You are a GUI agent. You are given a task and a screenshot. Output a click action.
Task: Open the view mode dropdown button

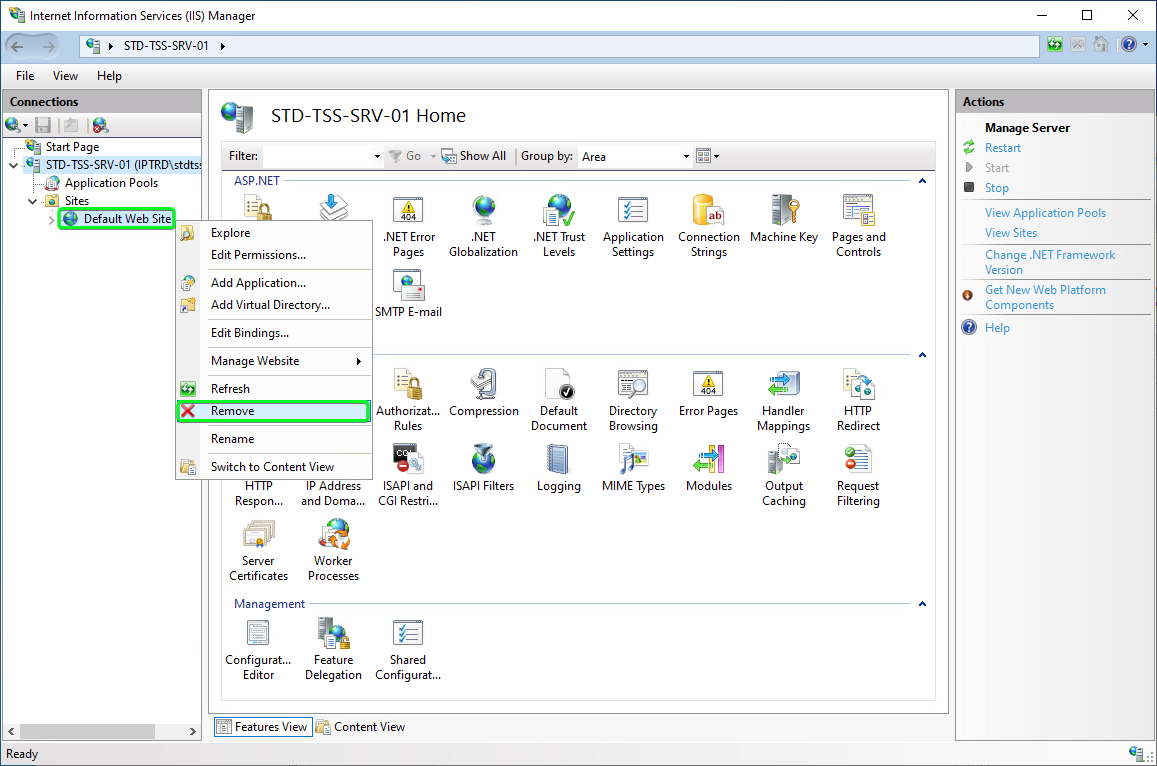[708, 156]
